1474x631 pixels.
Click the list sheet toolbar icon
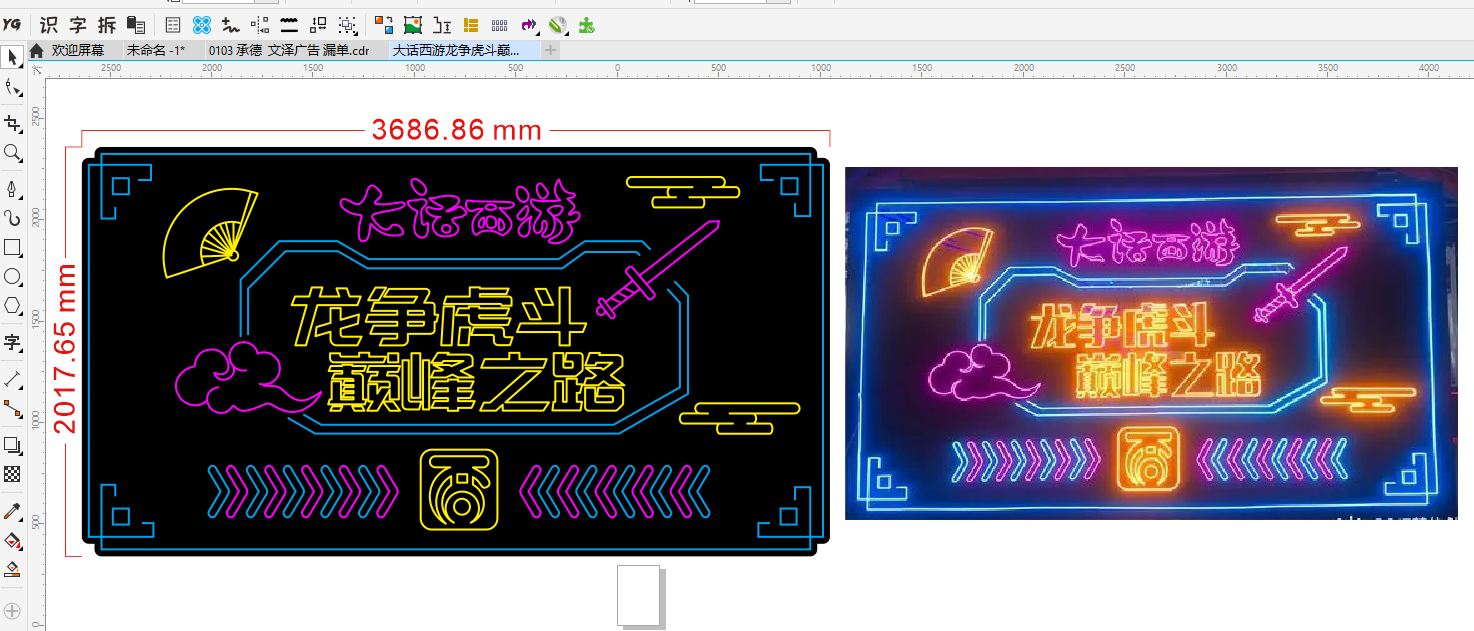click(173, 25)
